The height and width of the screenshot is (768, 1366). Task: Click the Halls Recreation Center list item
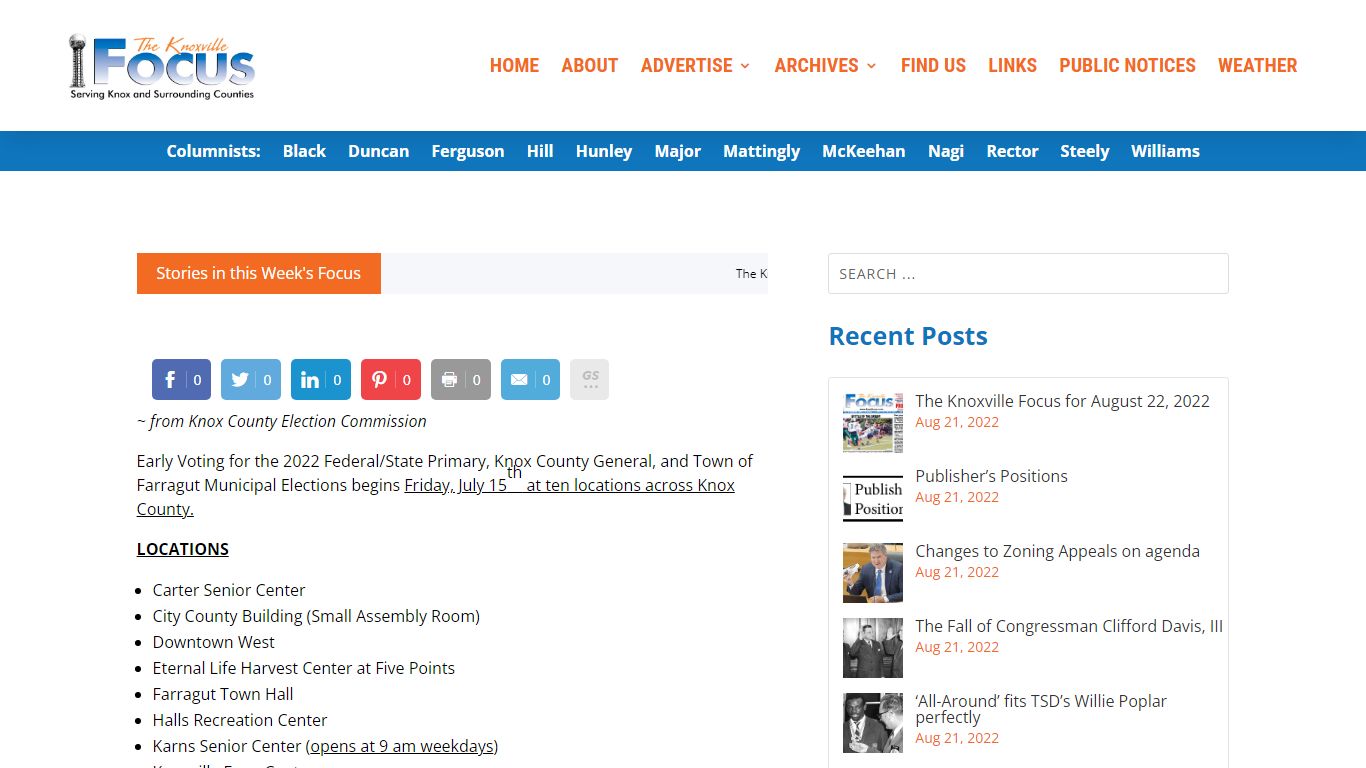tap(240, 720)
